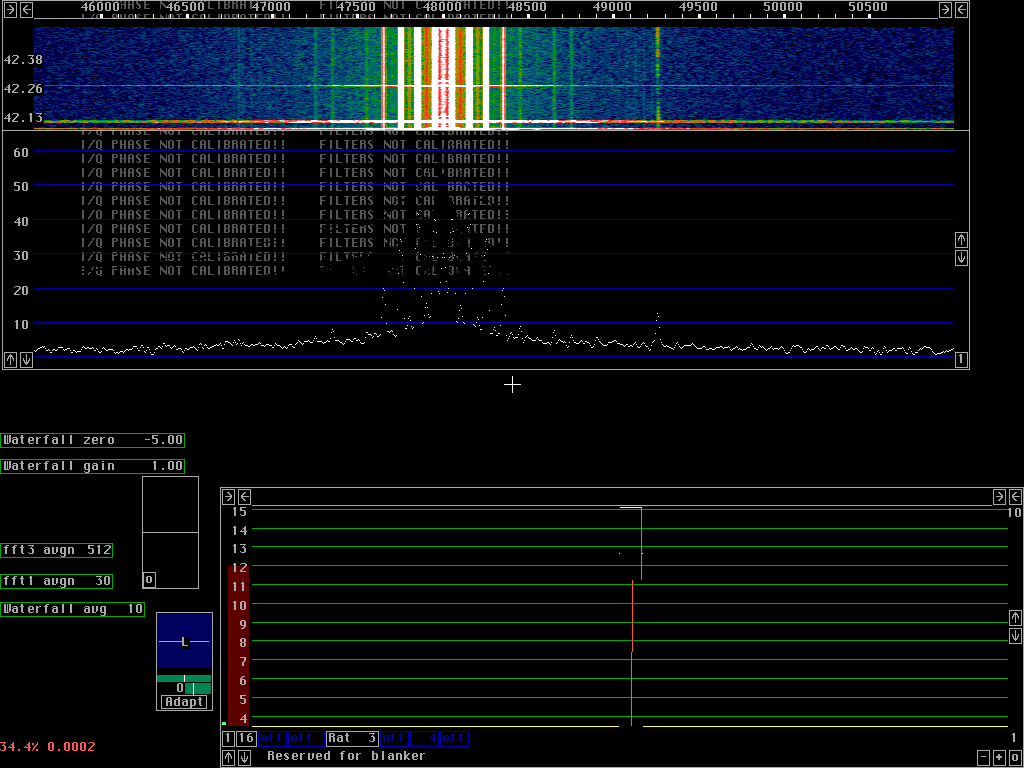The height and width of the screenshot is (768, 1024).
Task: Click down arrow beside 'Reserved for blanker'
Action: 244,758
